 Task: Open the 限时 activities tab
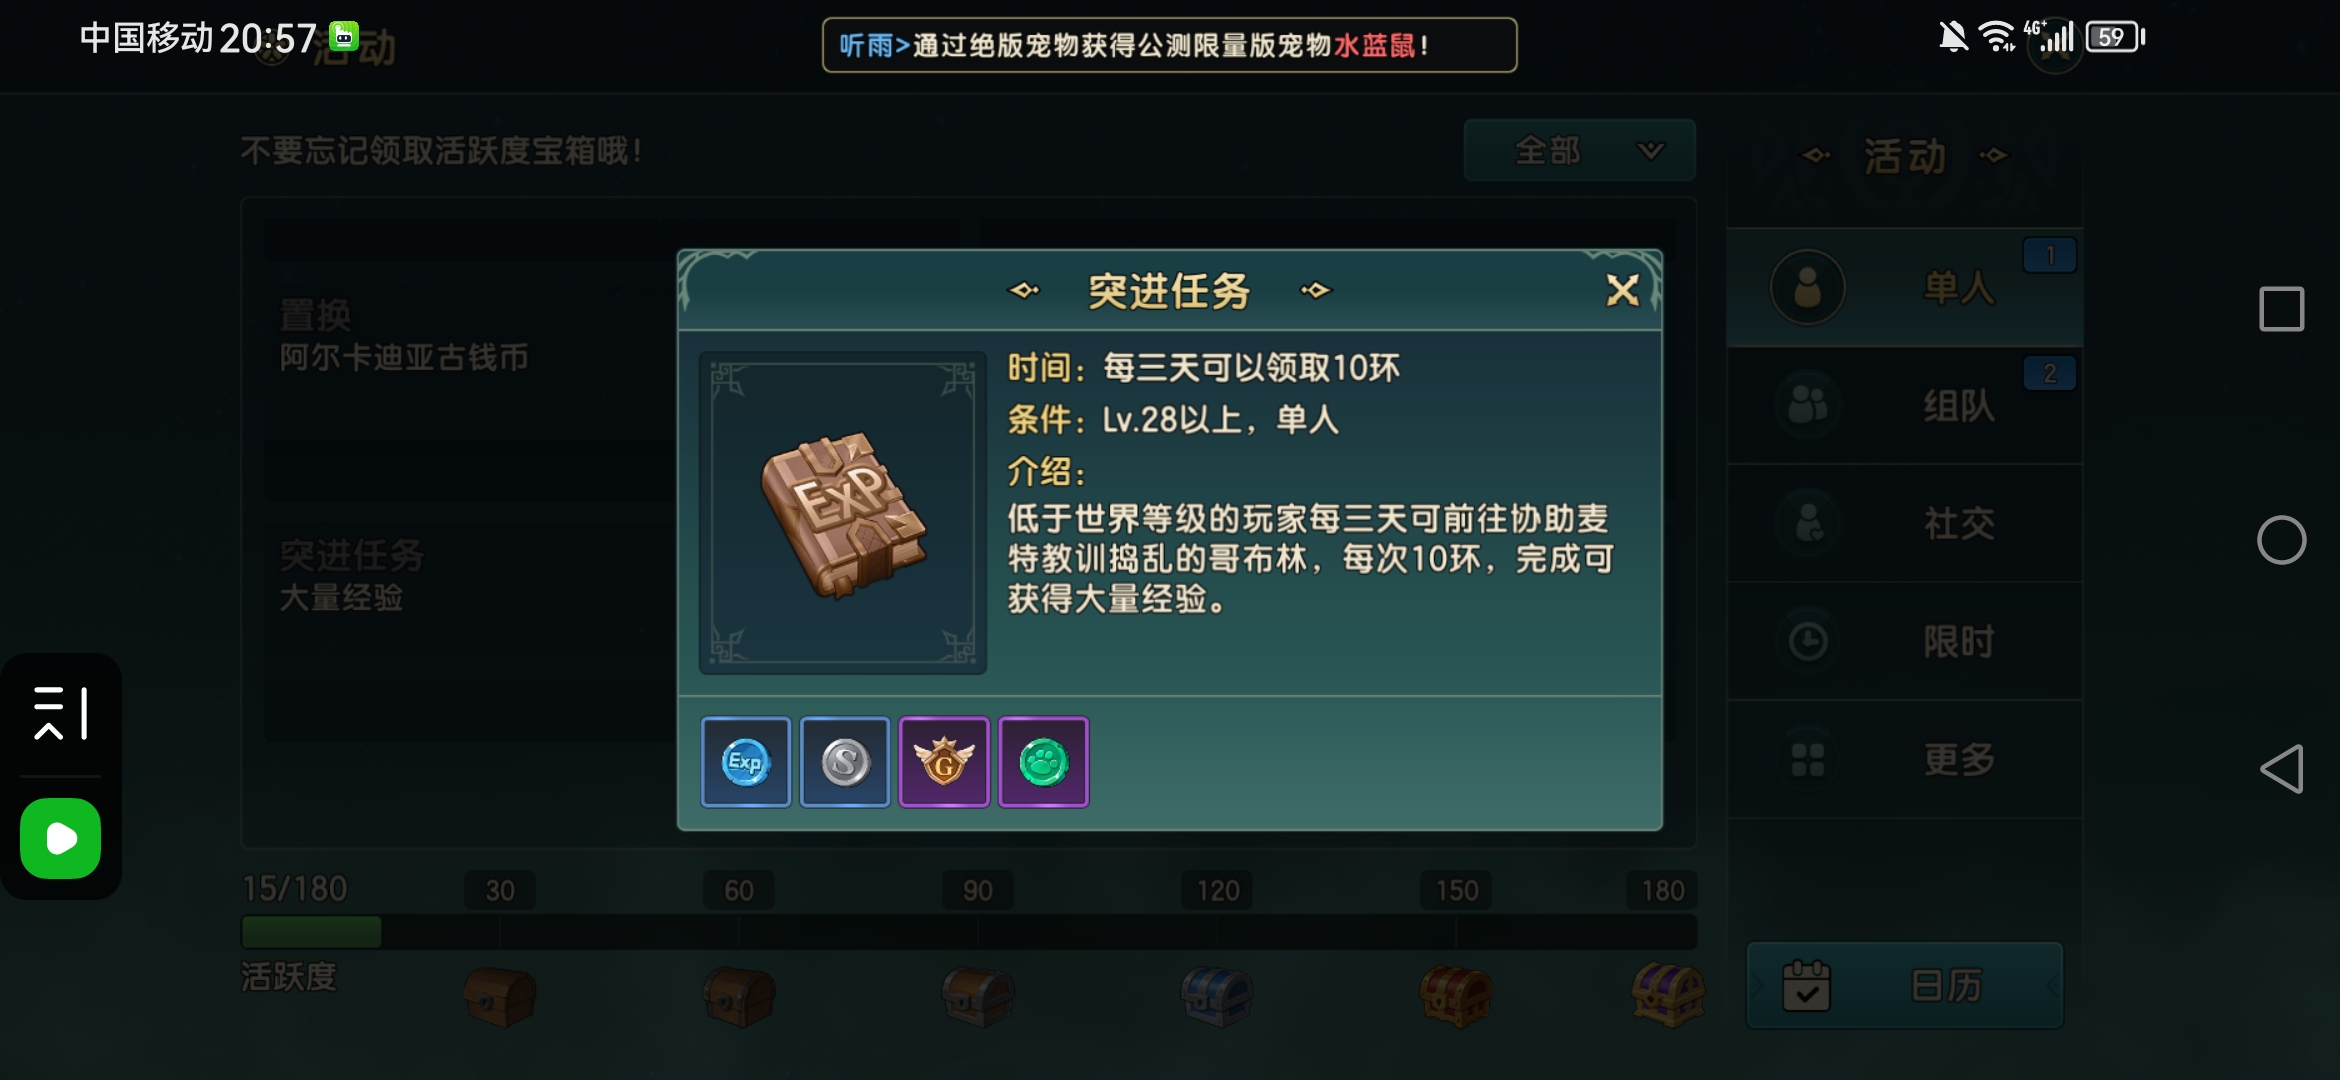1905,641
